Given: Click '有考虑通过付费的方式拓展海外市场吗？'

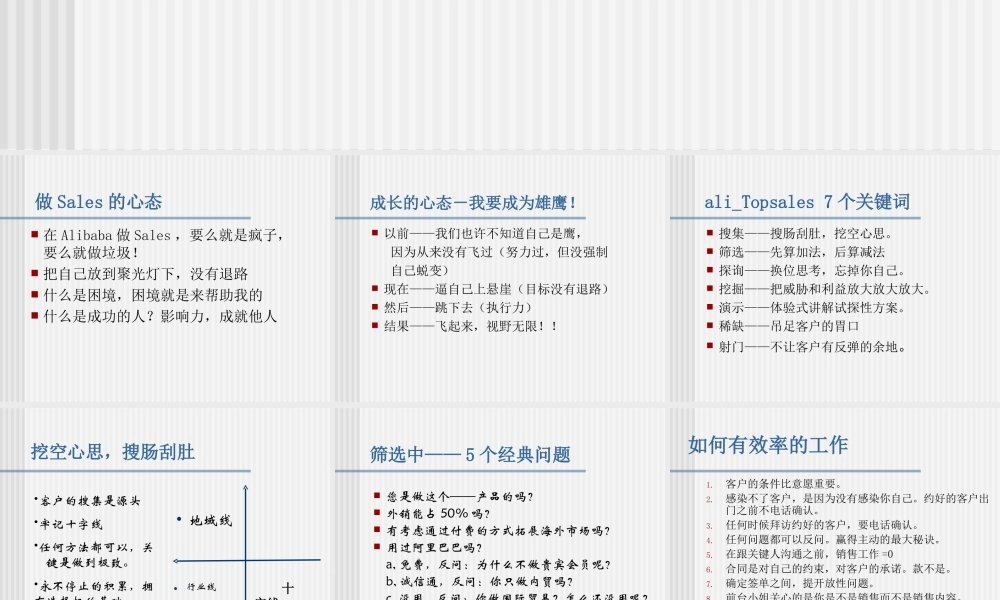Looking at the screenshot, I should (x=498, y=530).
